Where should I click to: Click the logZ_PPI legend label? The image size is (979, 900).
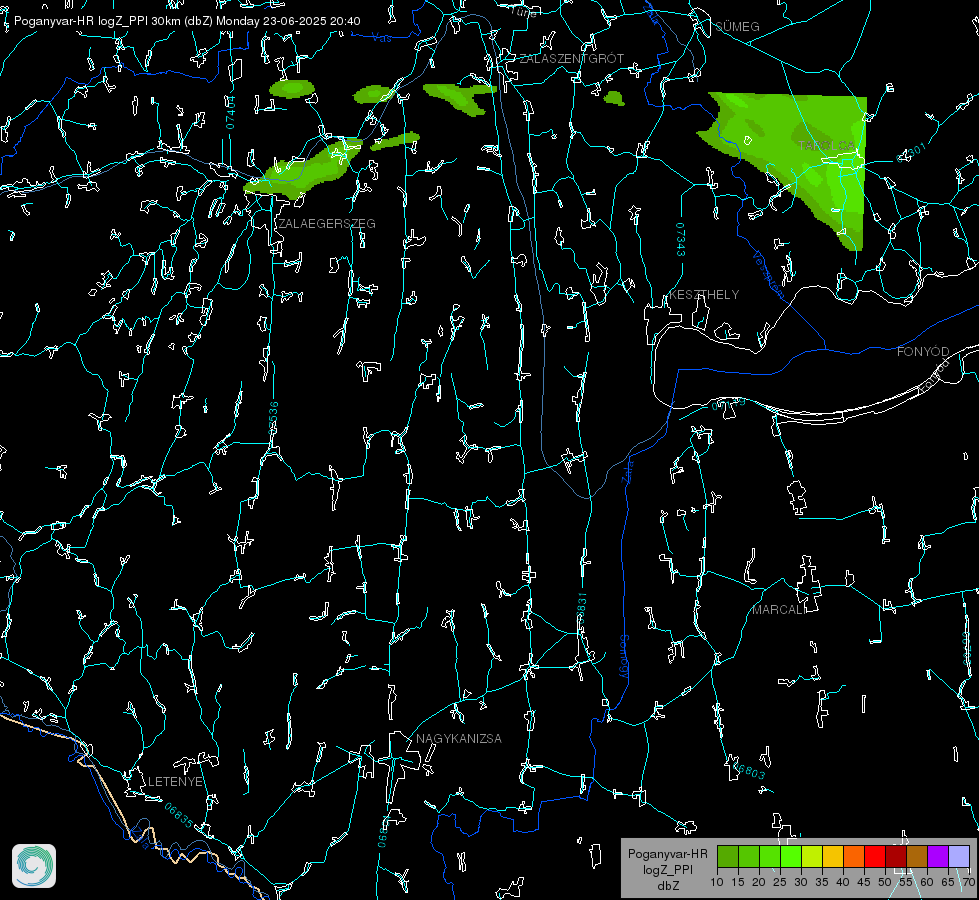pyautogui.click(x=667, y=869)
